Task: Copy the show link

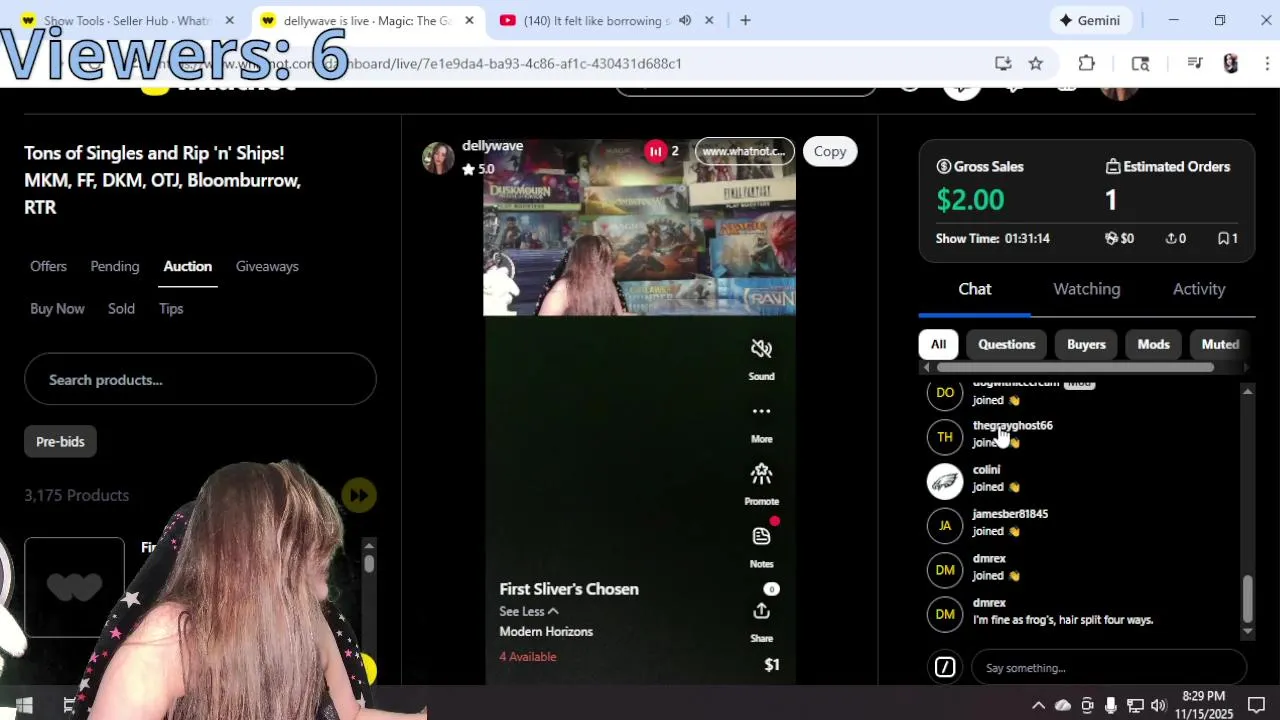Action: pos(829,151)
